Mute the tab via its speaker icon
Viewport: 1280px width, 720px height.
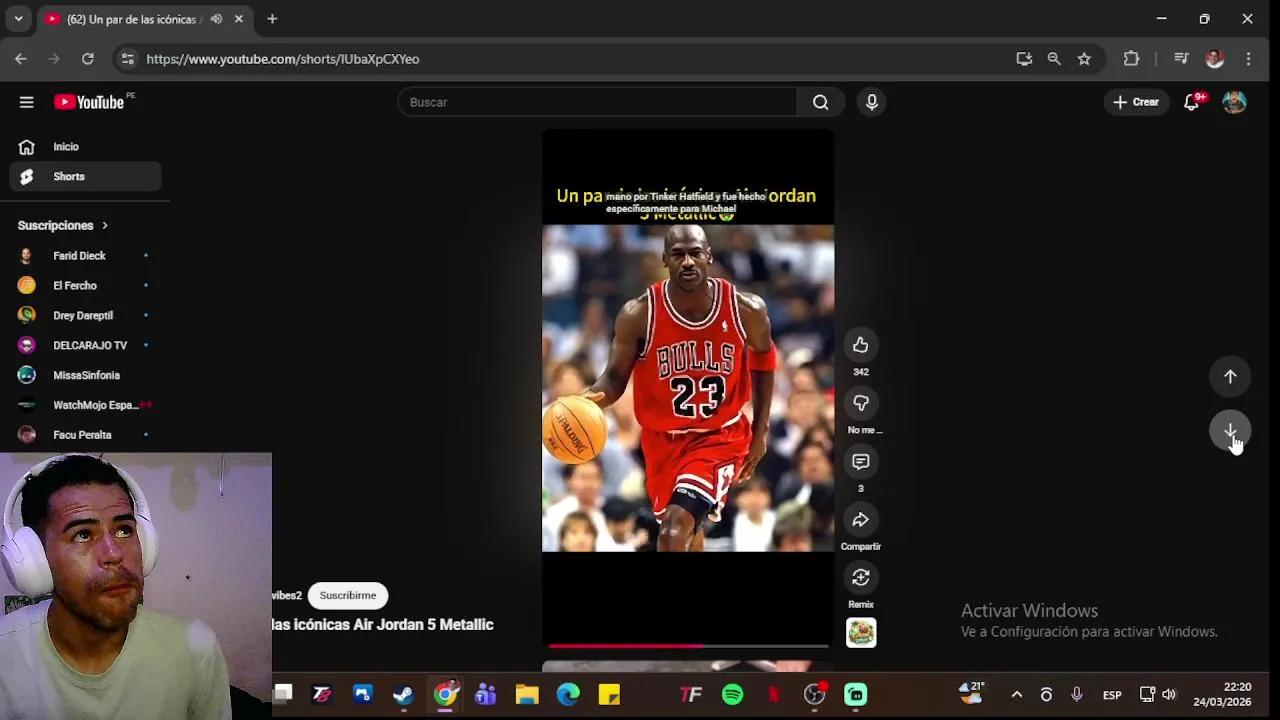[216, 19]
